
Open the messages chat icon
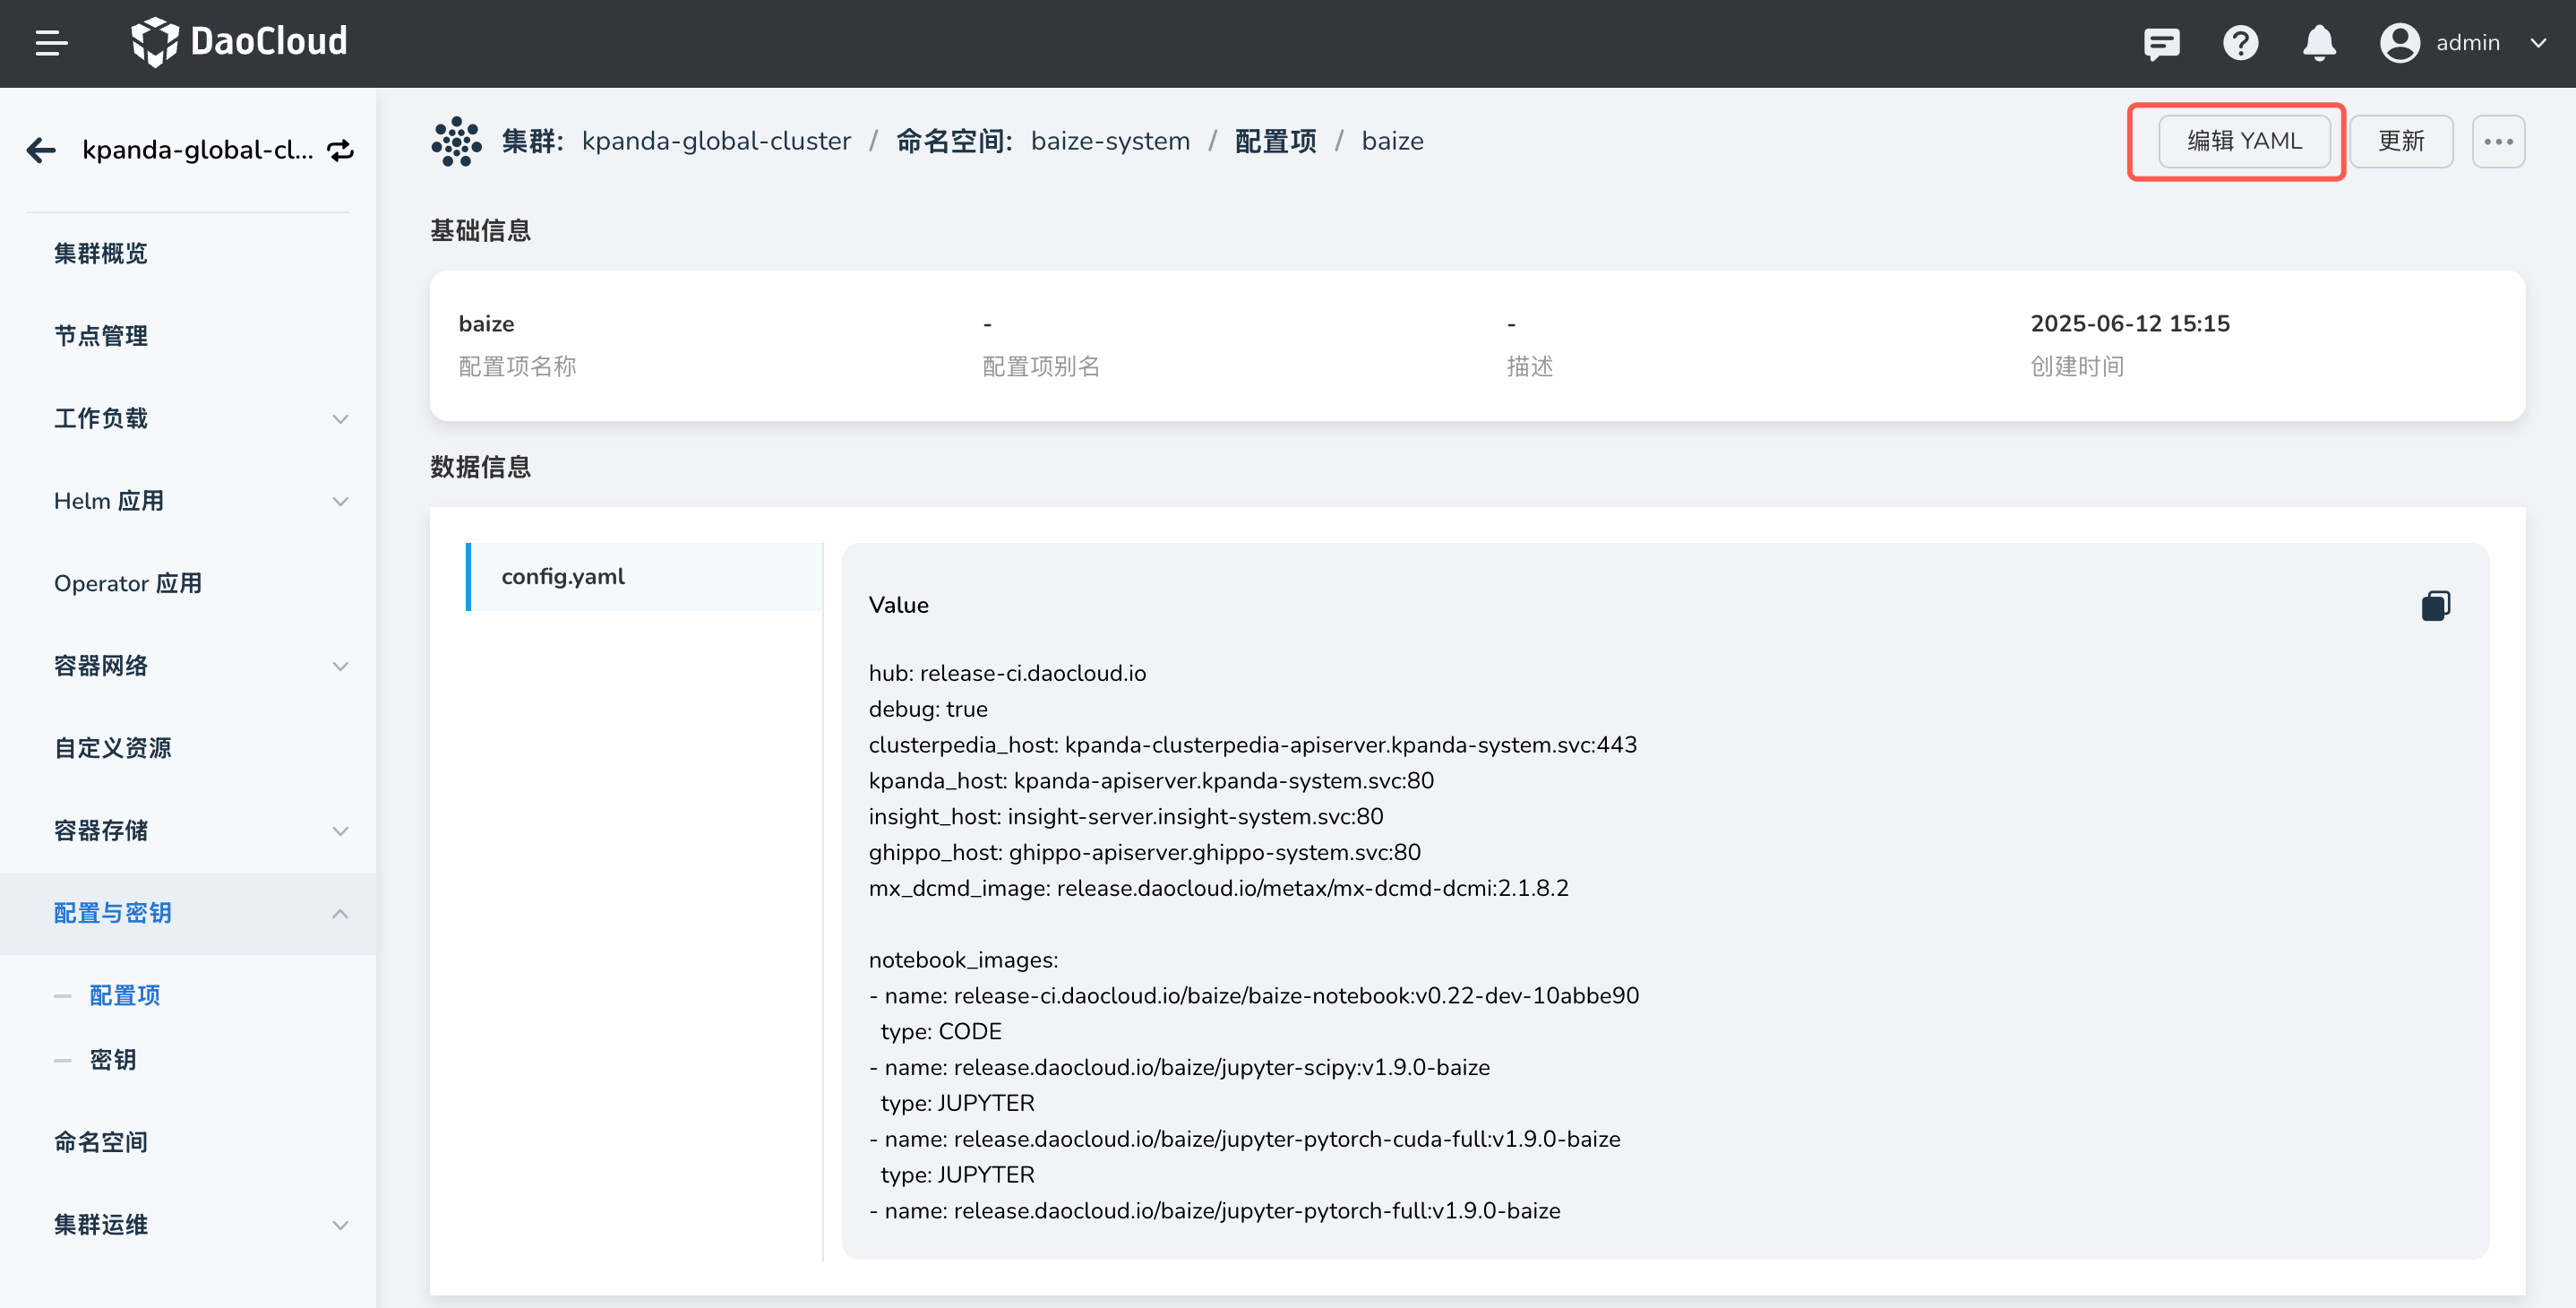tap(2161, 43)
